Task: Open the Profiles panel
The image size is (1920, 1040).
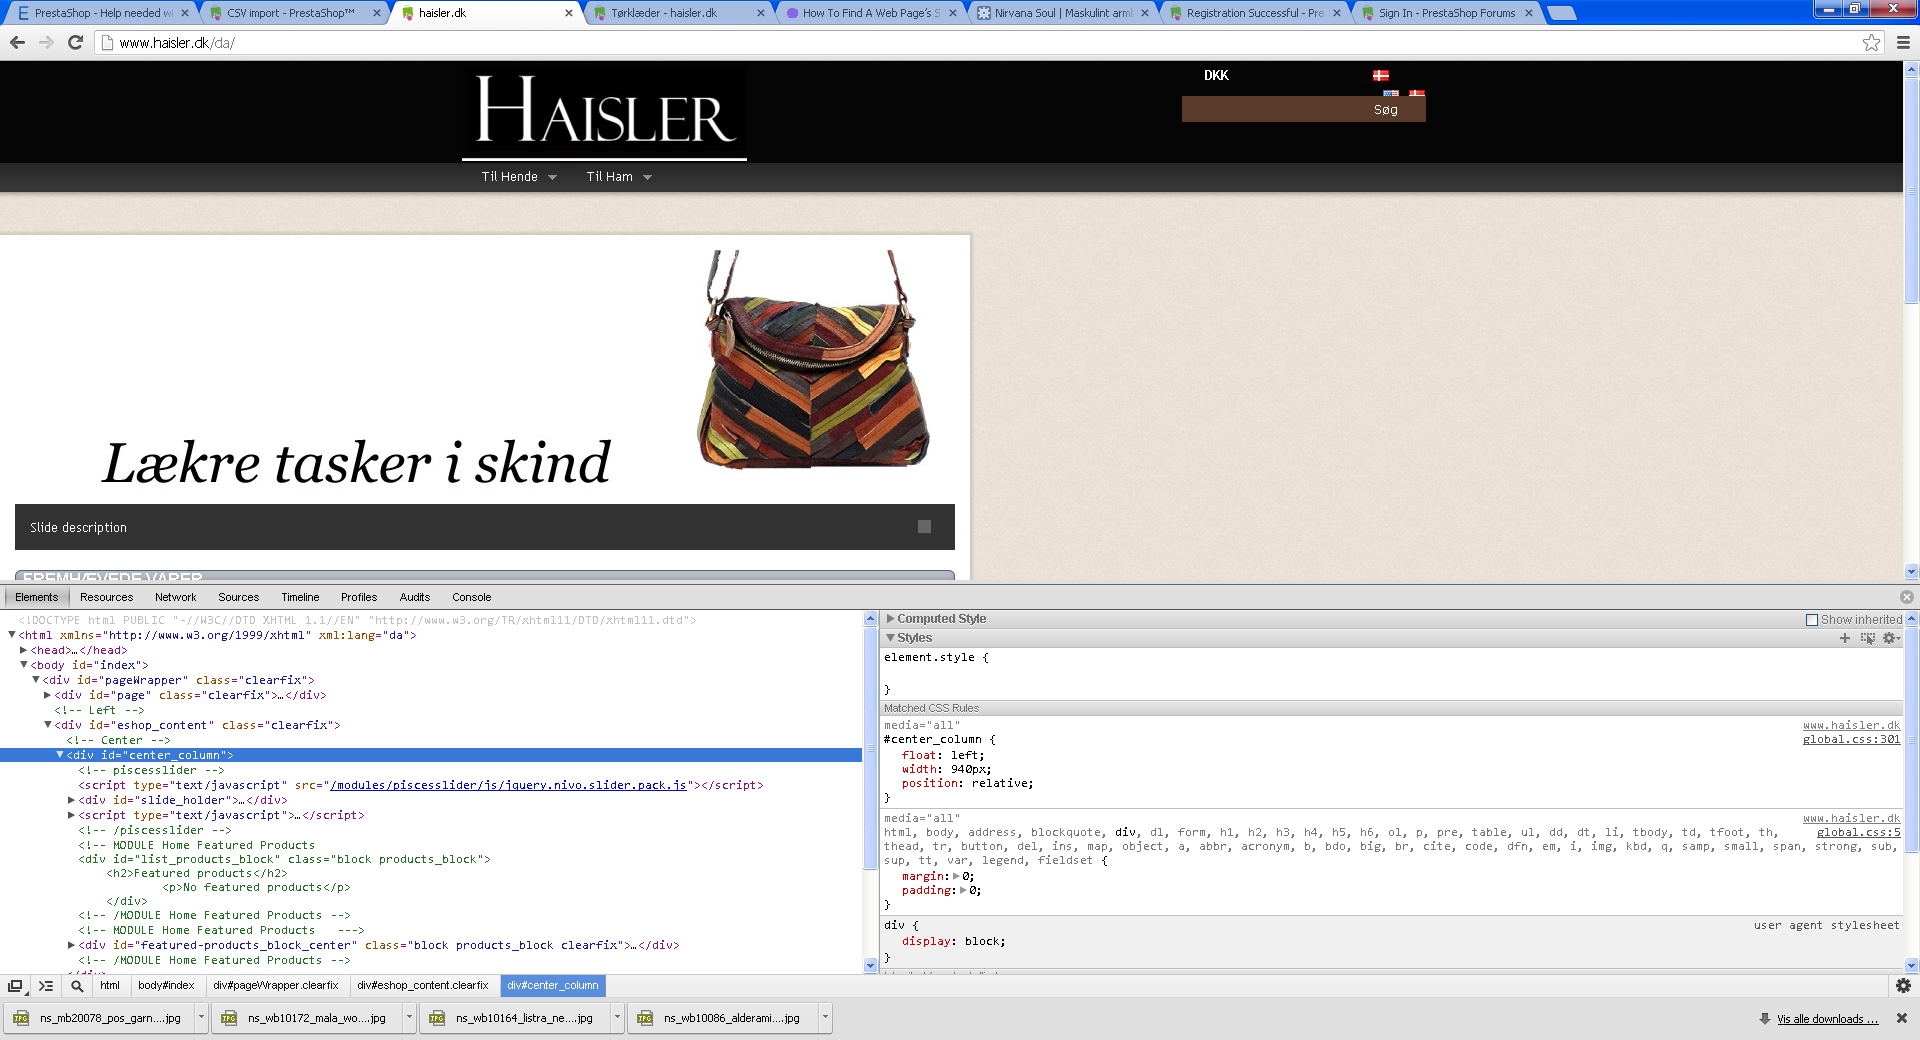Action: point(359,597)
